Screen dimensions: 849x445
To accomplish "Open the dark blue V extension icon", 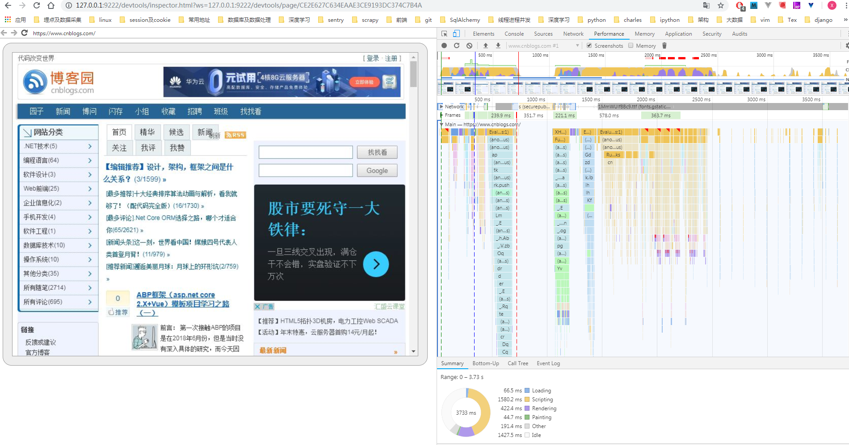I will [x=811, y=5].
